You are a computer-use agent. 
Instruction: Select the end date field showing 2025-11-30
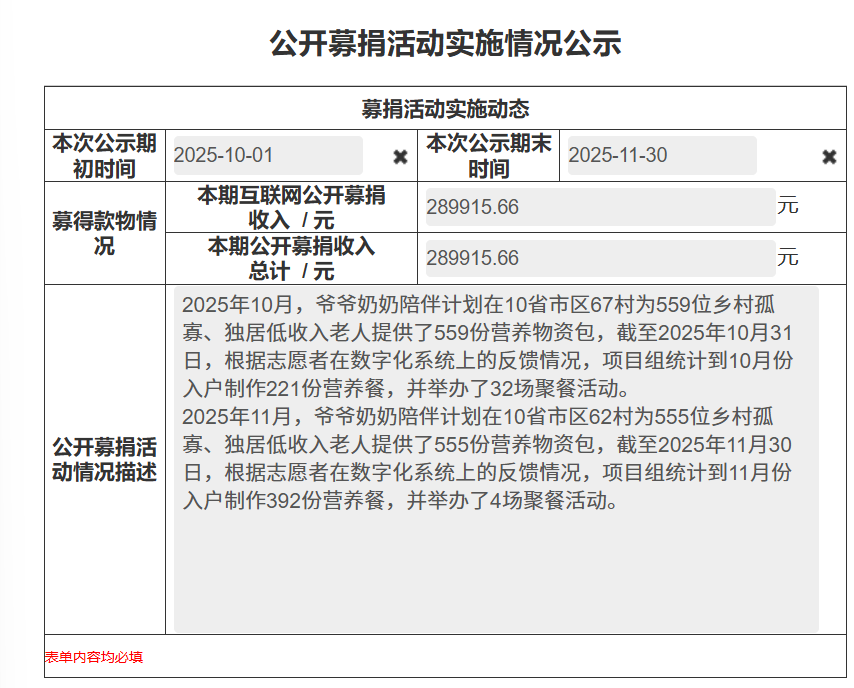pyautogui.click(x=660, y=155)
